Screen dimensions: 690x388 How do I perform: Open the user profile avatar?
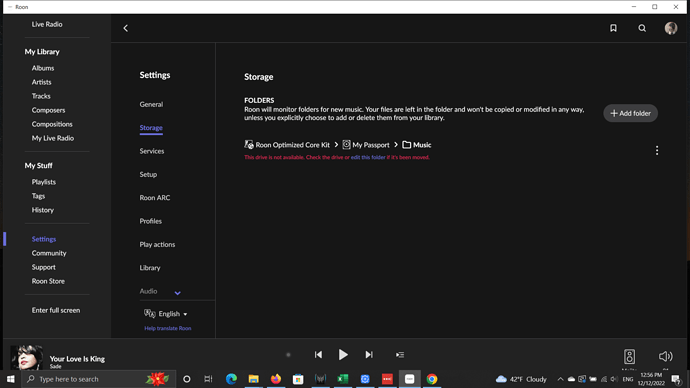pyautogui.click(x=671, y=28)
